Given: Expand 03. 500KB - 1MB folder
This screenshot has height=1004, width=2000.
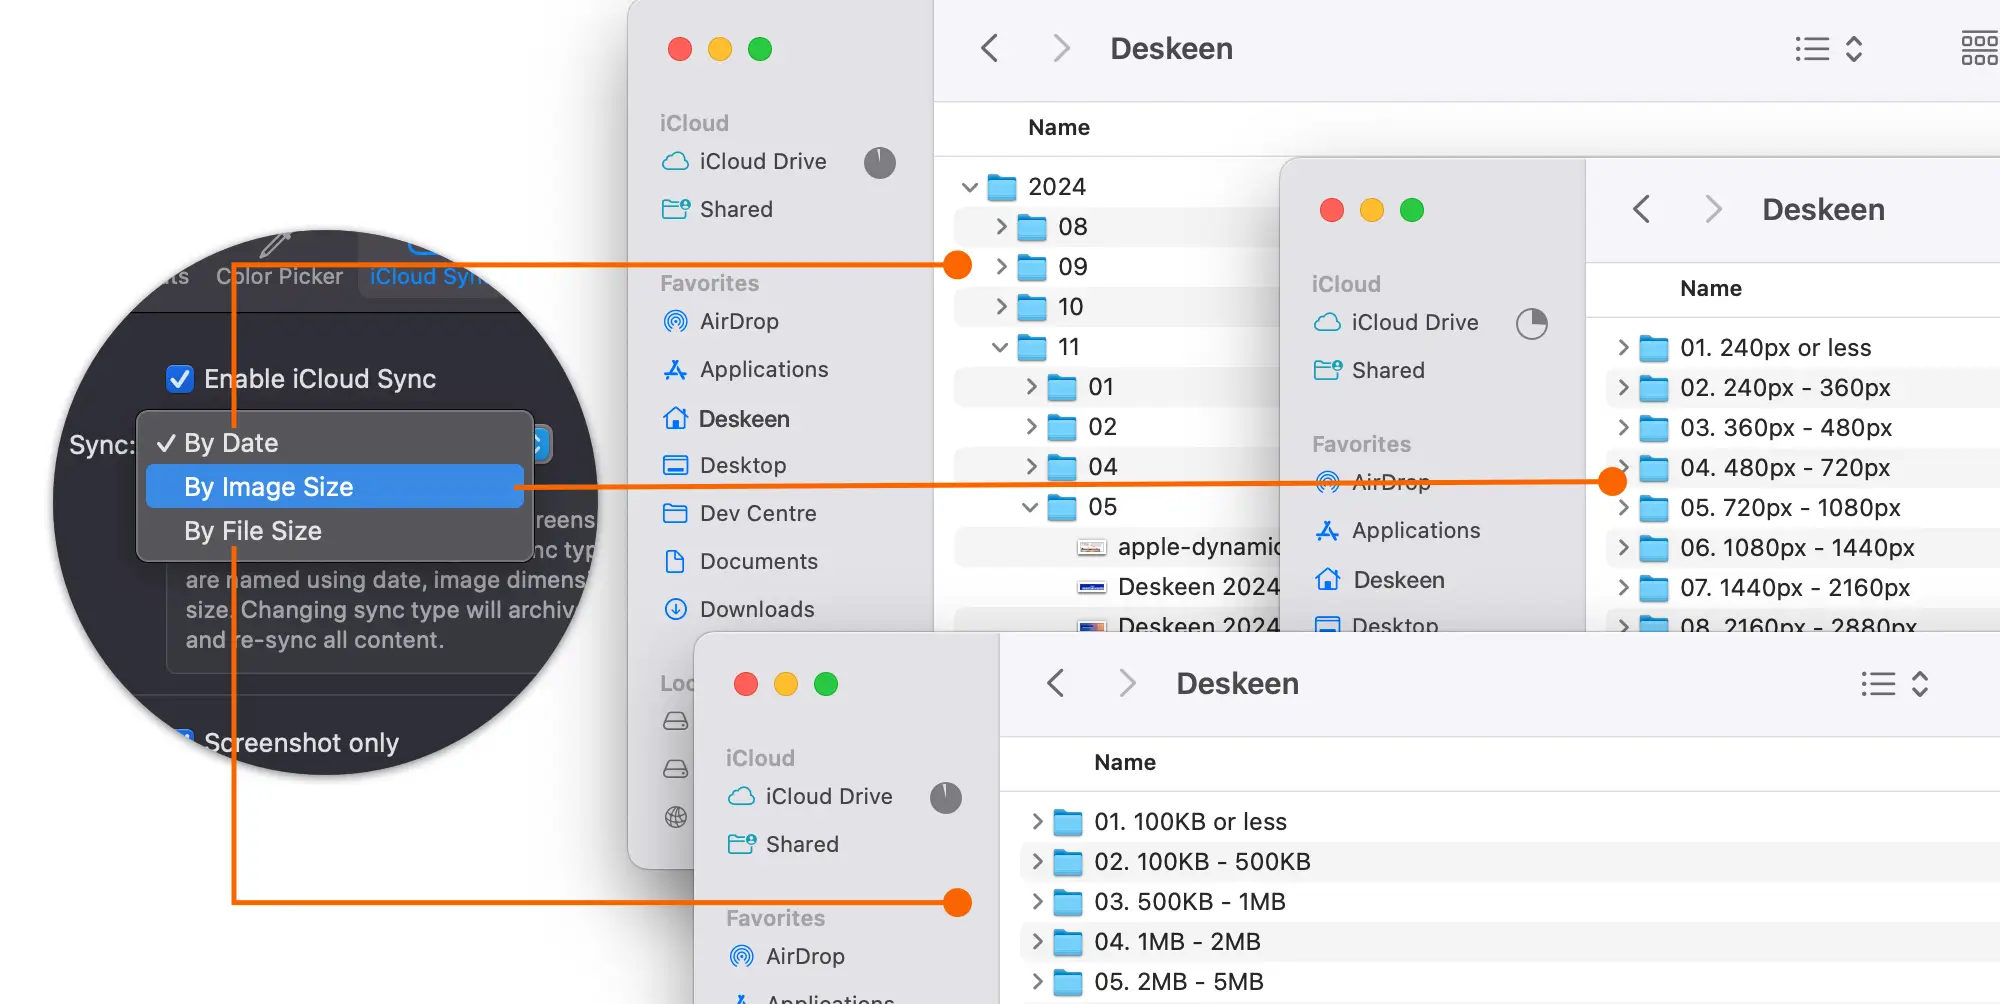Looking at the screenshot, I should pos(1037,902).
